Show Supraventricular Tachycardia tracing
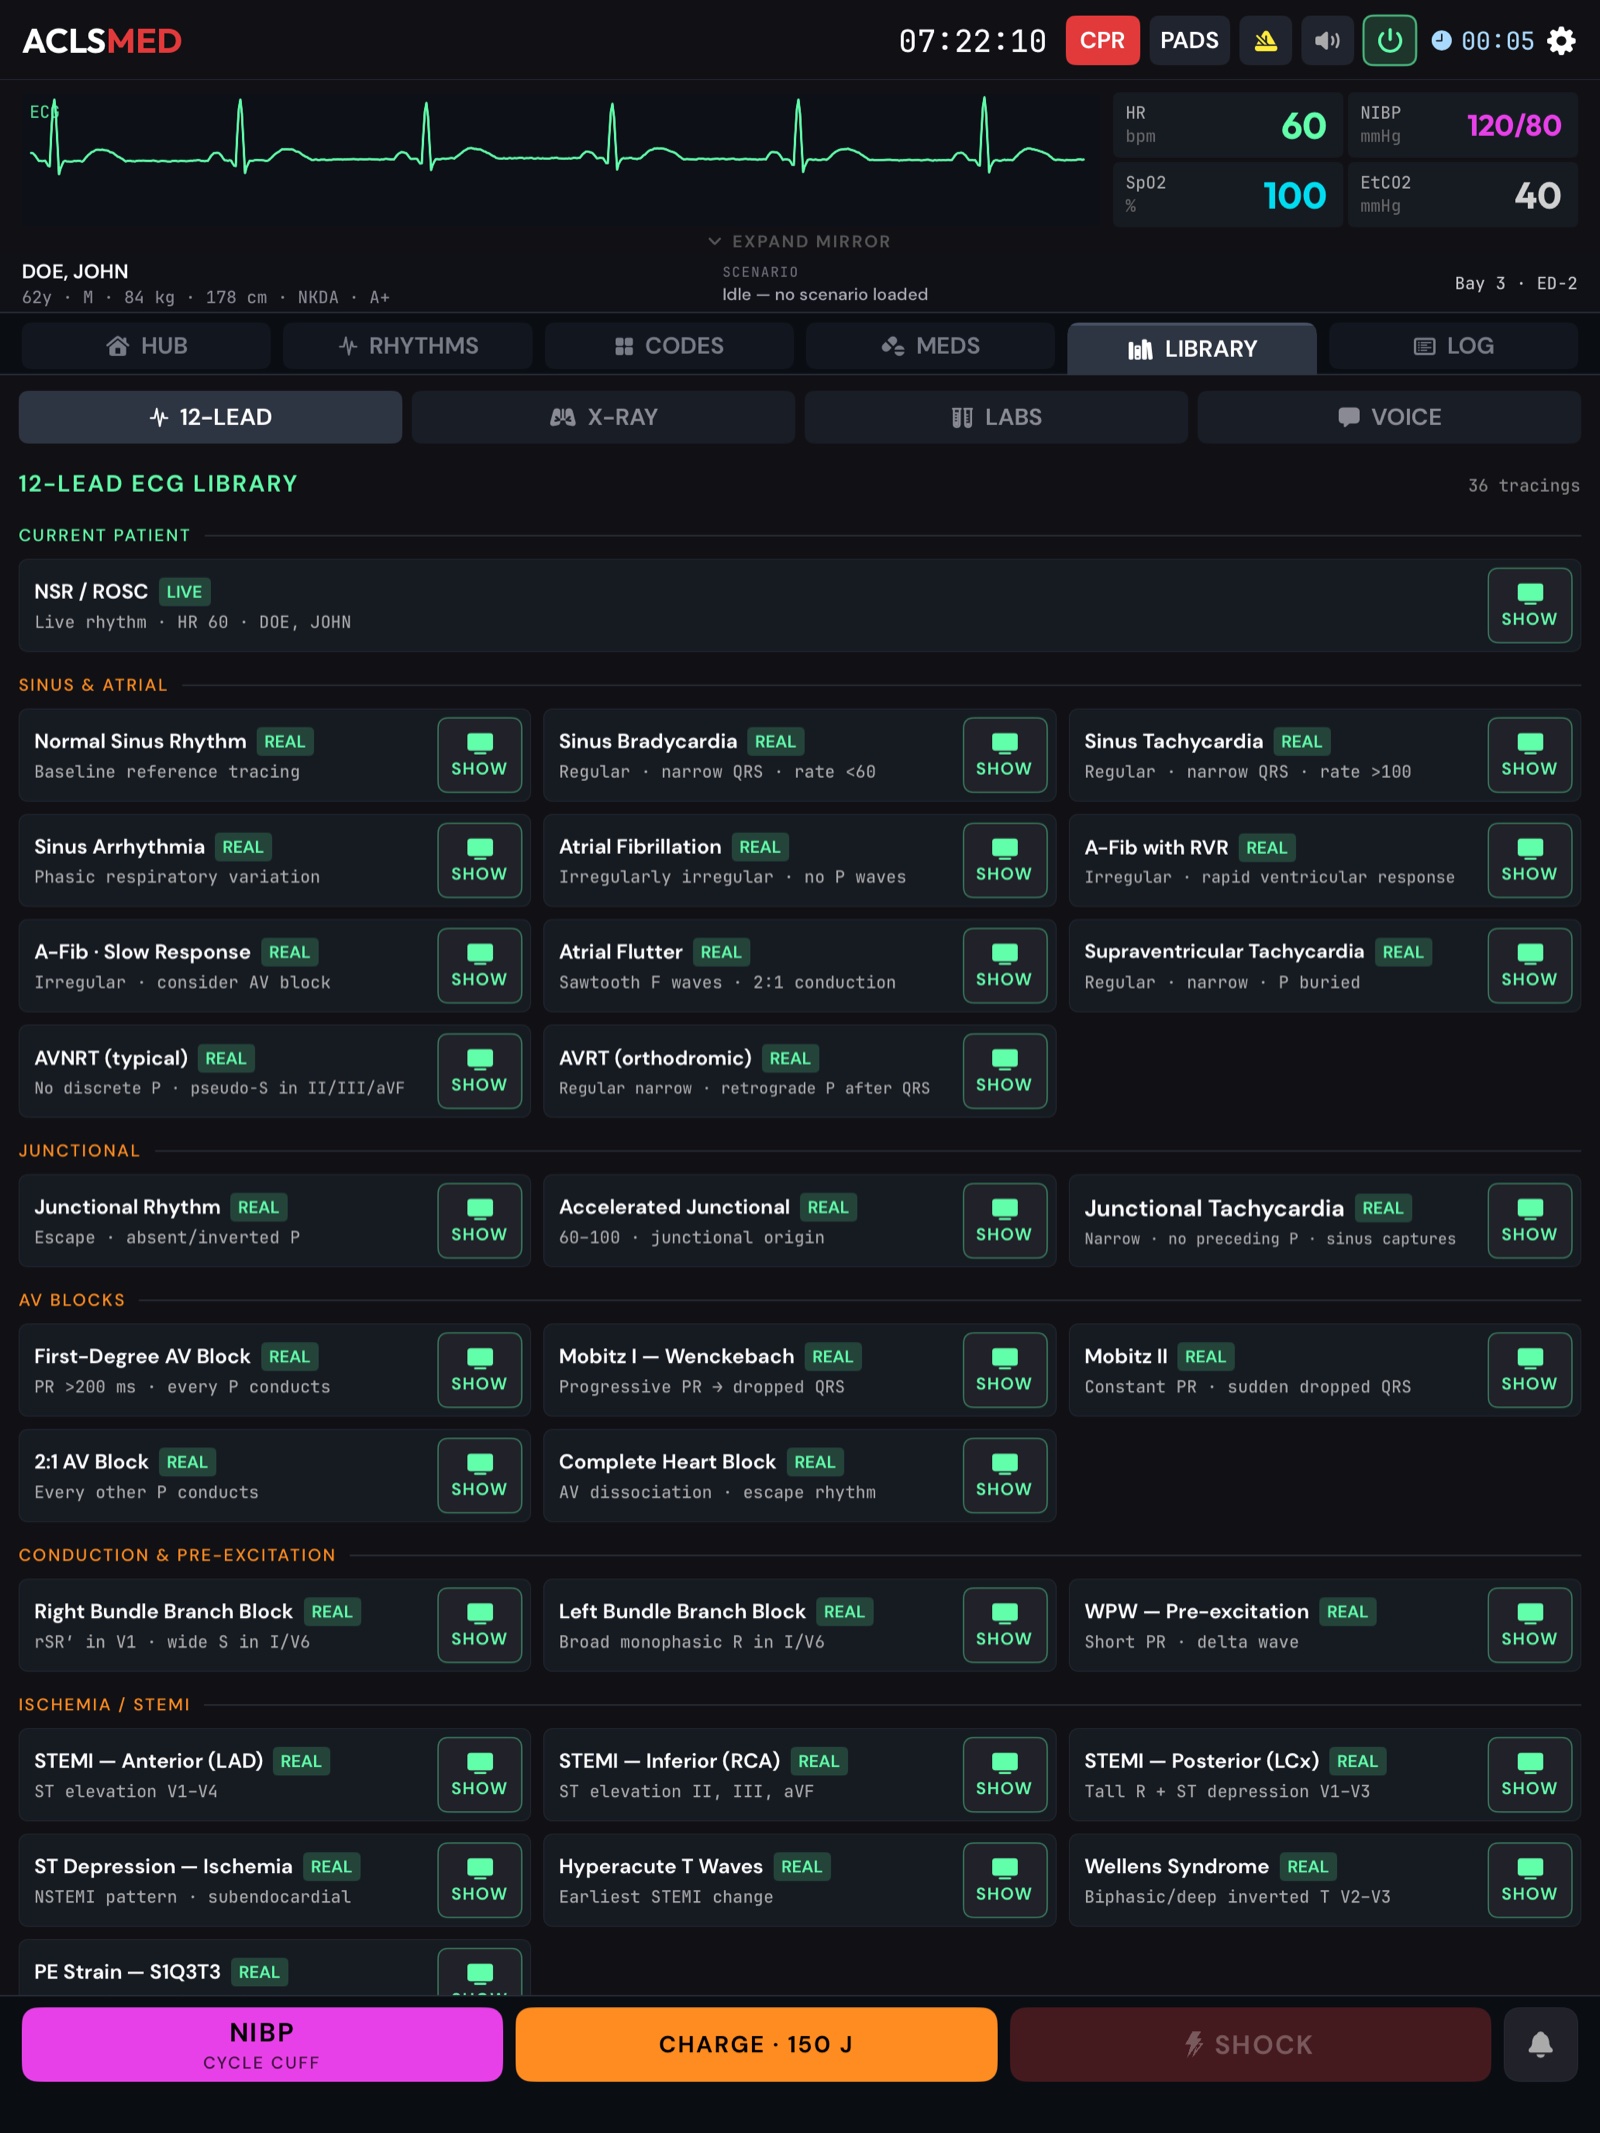This screenshot has width=1600, height=2133. [x=1529, y=966]
